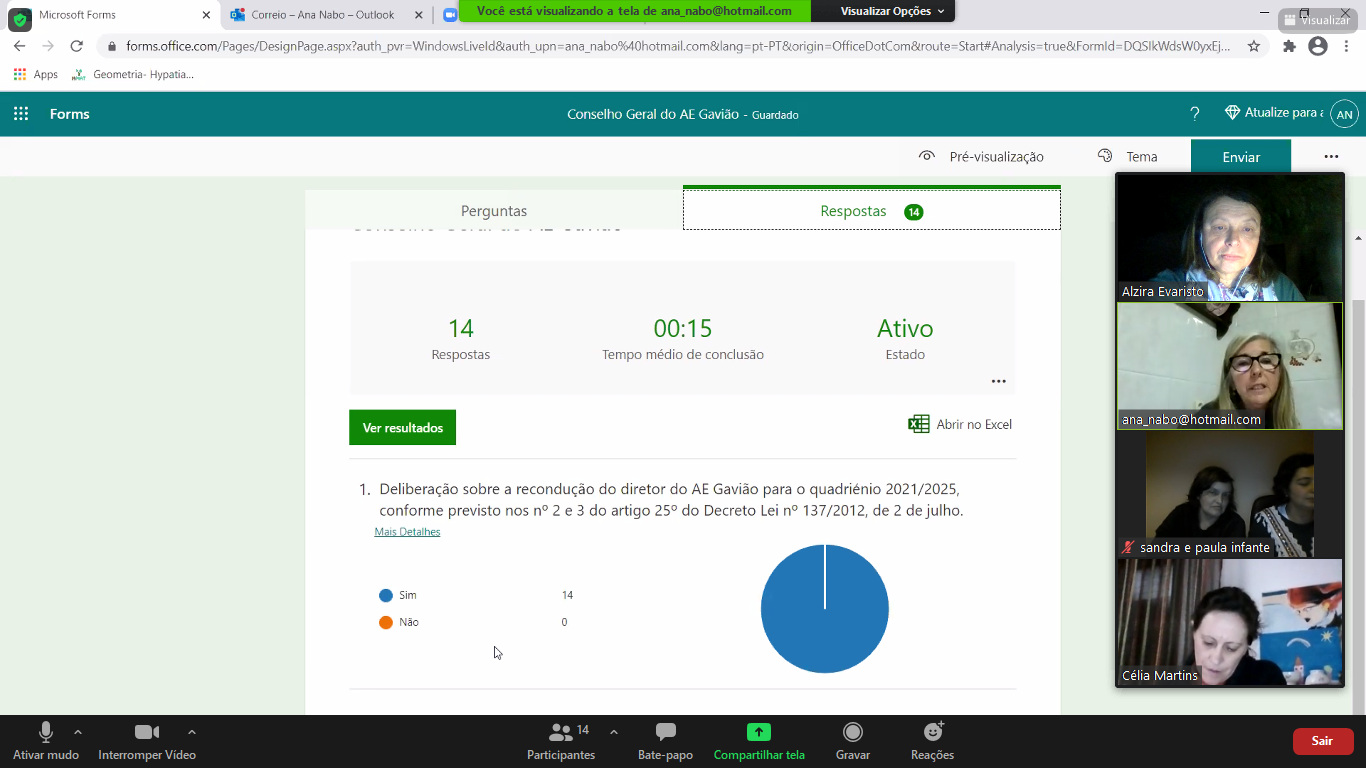This screenshot has height=768, width=1366.
Task: Expand the video options arrow beside Interromper Vídeo
Action: pyautogui.click(x=192, y=731)
